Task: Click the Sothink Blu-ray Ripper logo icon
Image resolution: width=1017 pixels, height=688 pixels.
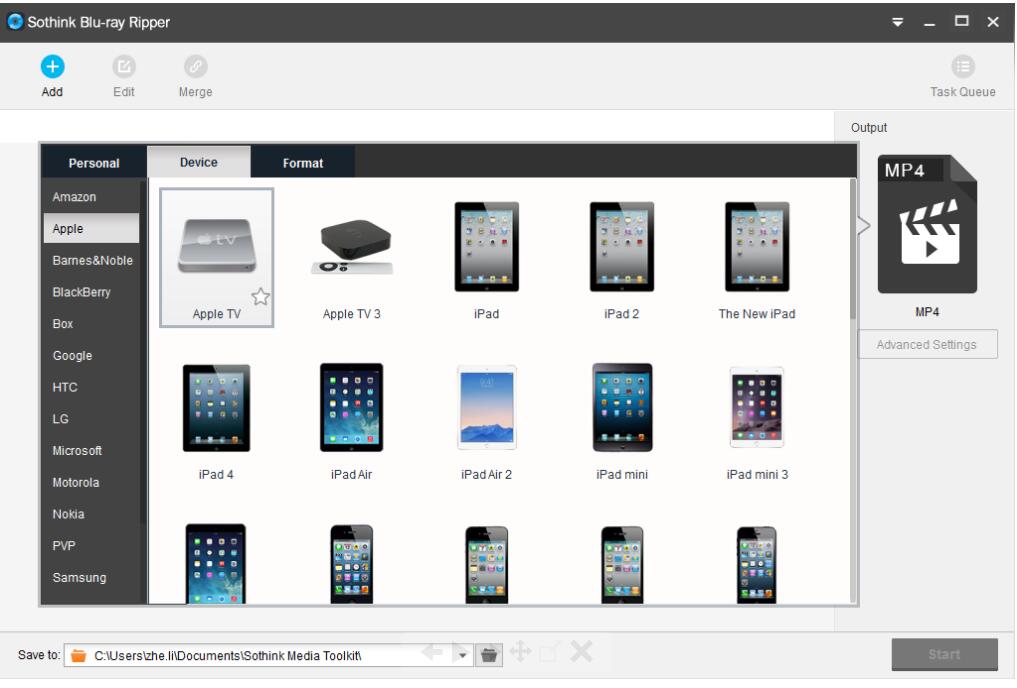Action: [15, 22]
